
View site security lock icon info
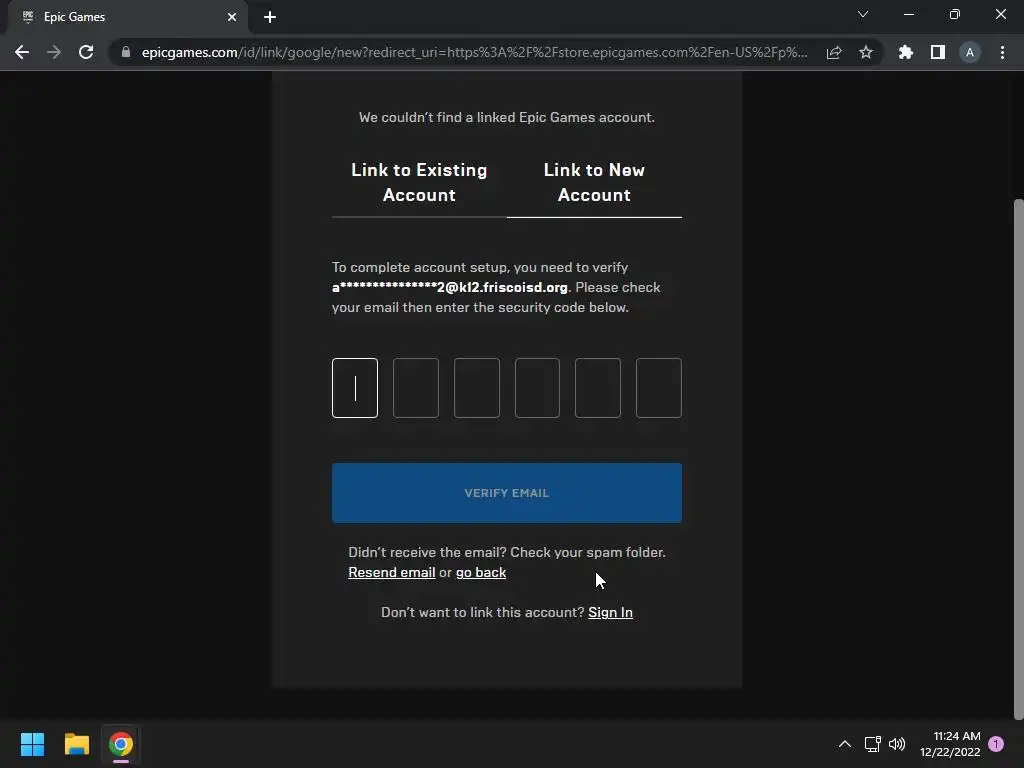click(x=126, y=52)
